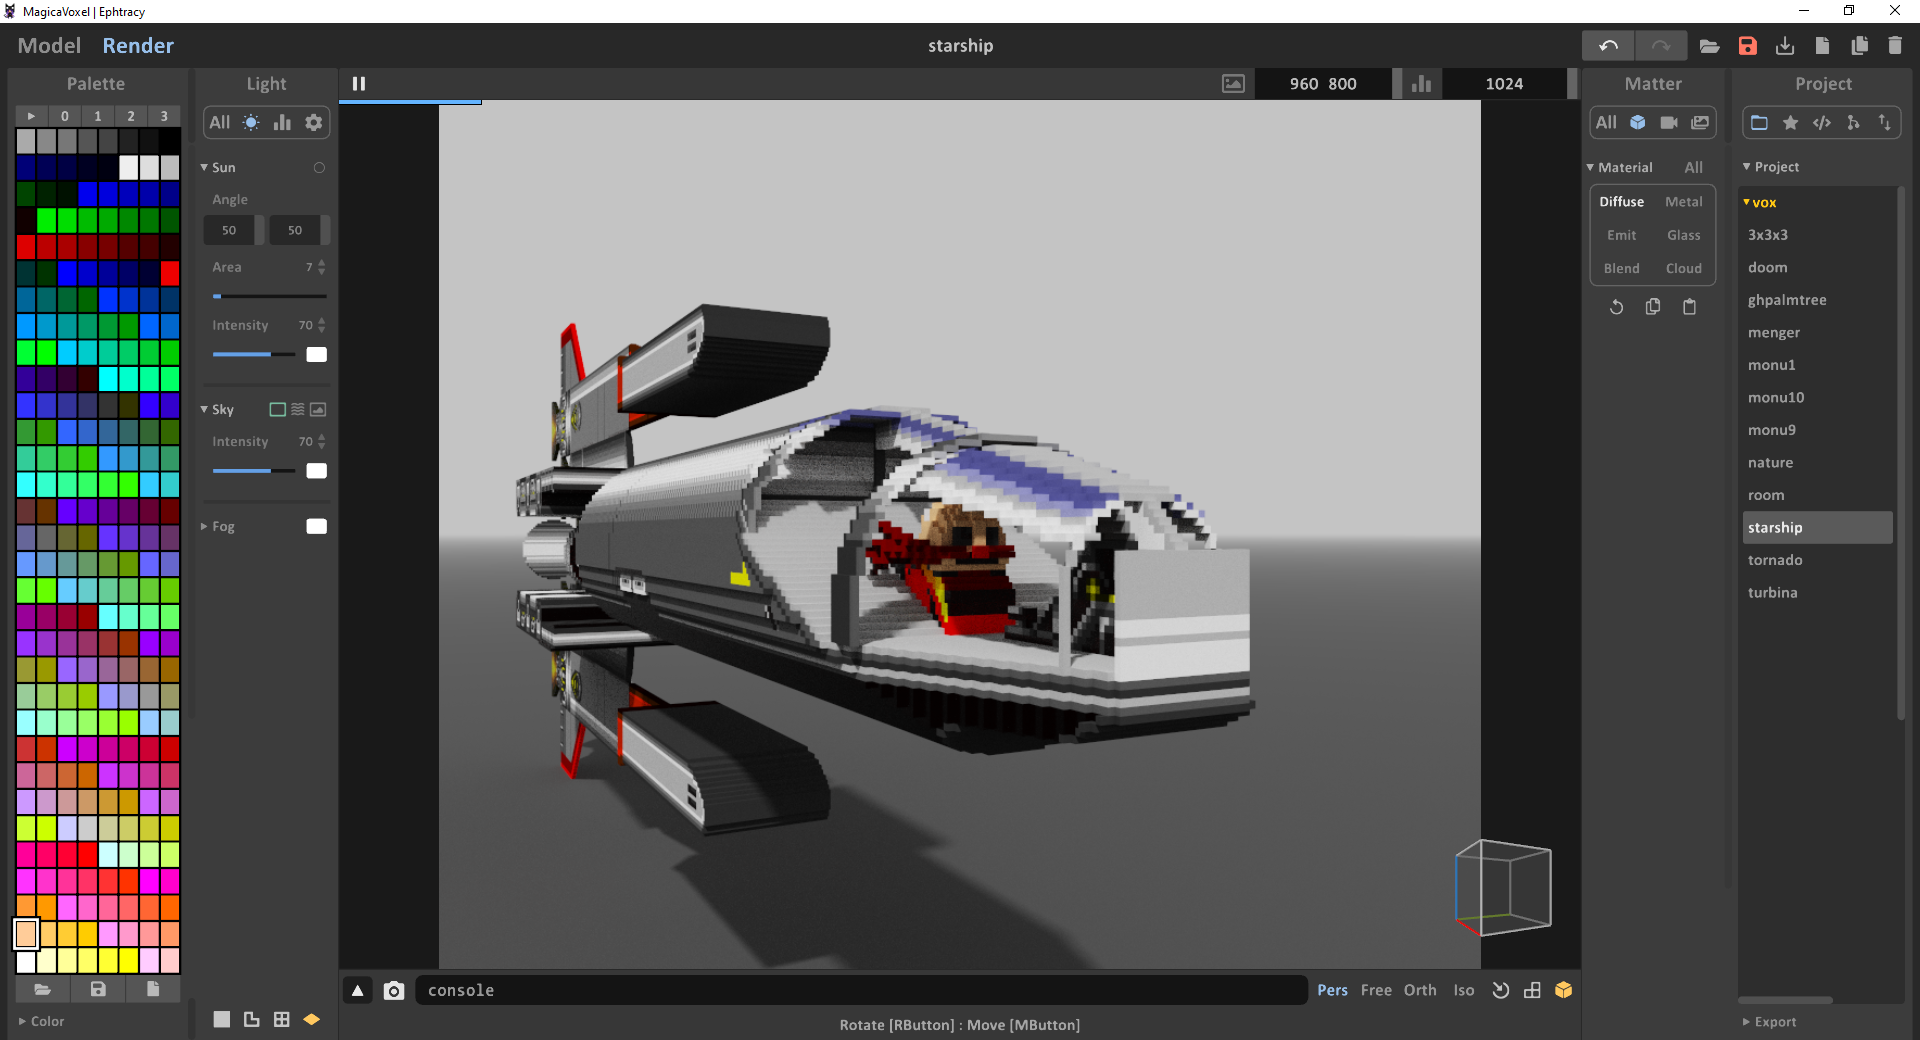Click the code brackets icon in Project panel
1920x1040 pixels.
(1822, 122)
